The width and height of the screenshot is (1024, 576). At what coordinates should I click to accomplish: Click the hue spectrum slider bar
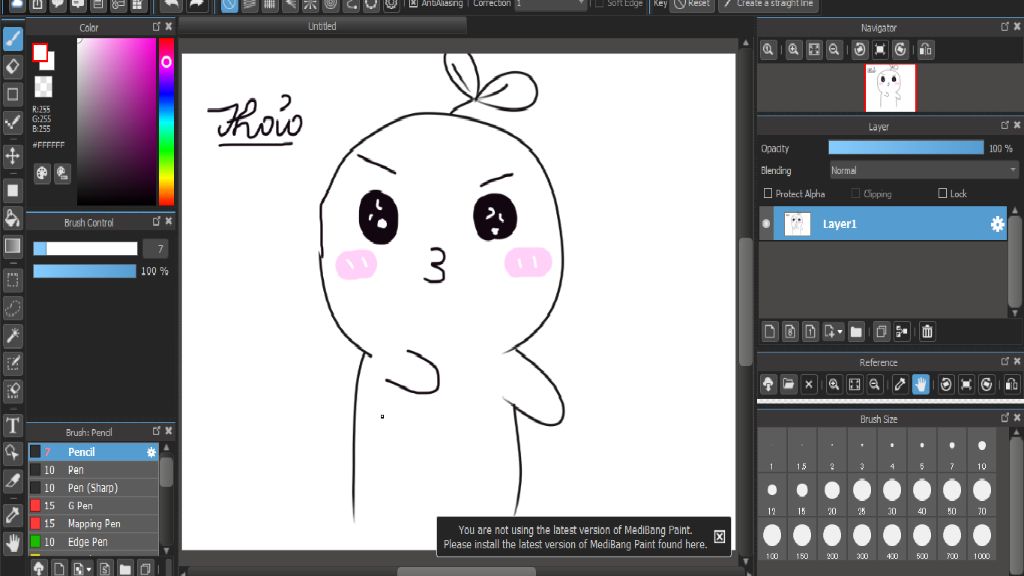(167, 121)
